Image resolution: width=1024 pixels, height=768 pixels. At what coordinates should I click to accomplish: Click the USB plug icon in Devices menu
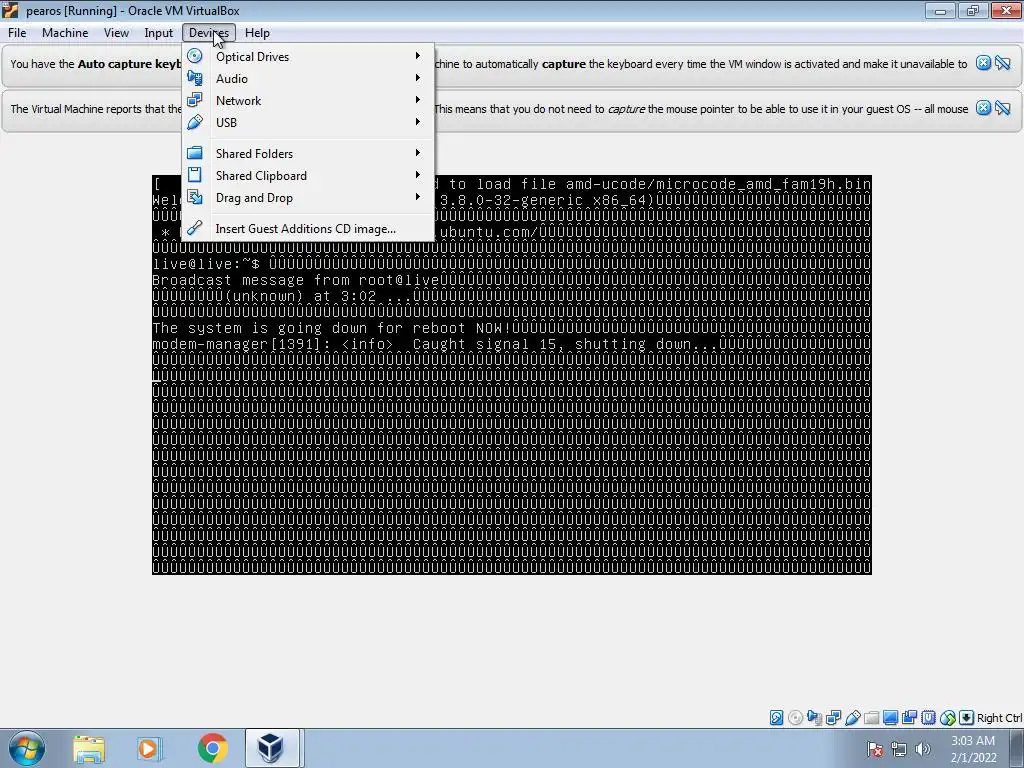point(195,122)
